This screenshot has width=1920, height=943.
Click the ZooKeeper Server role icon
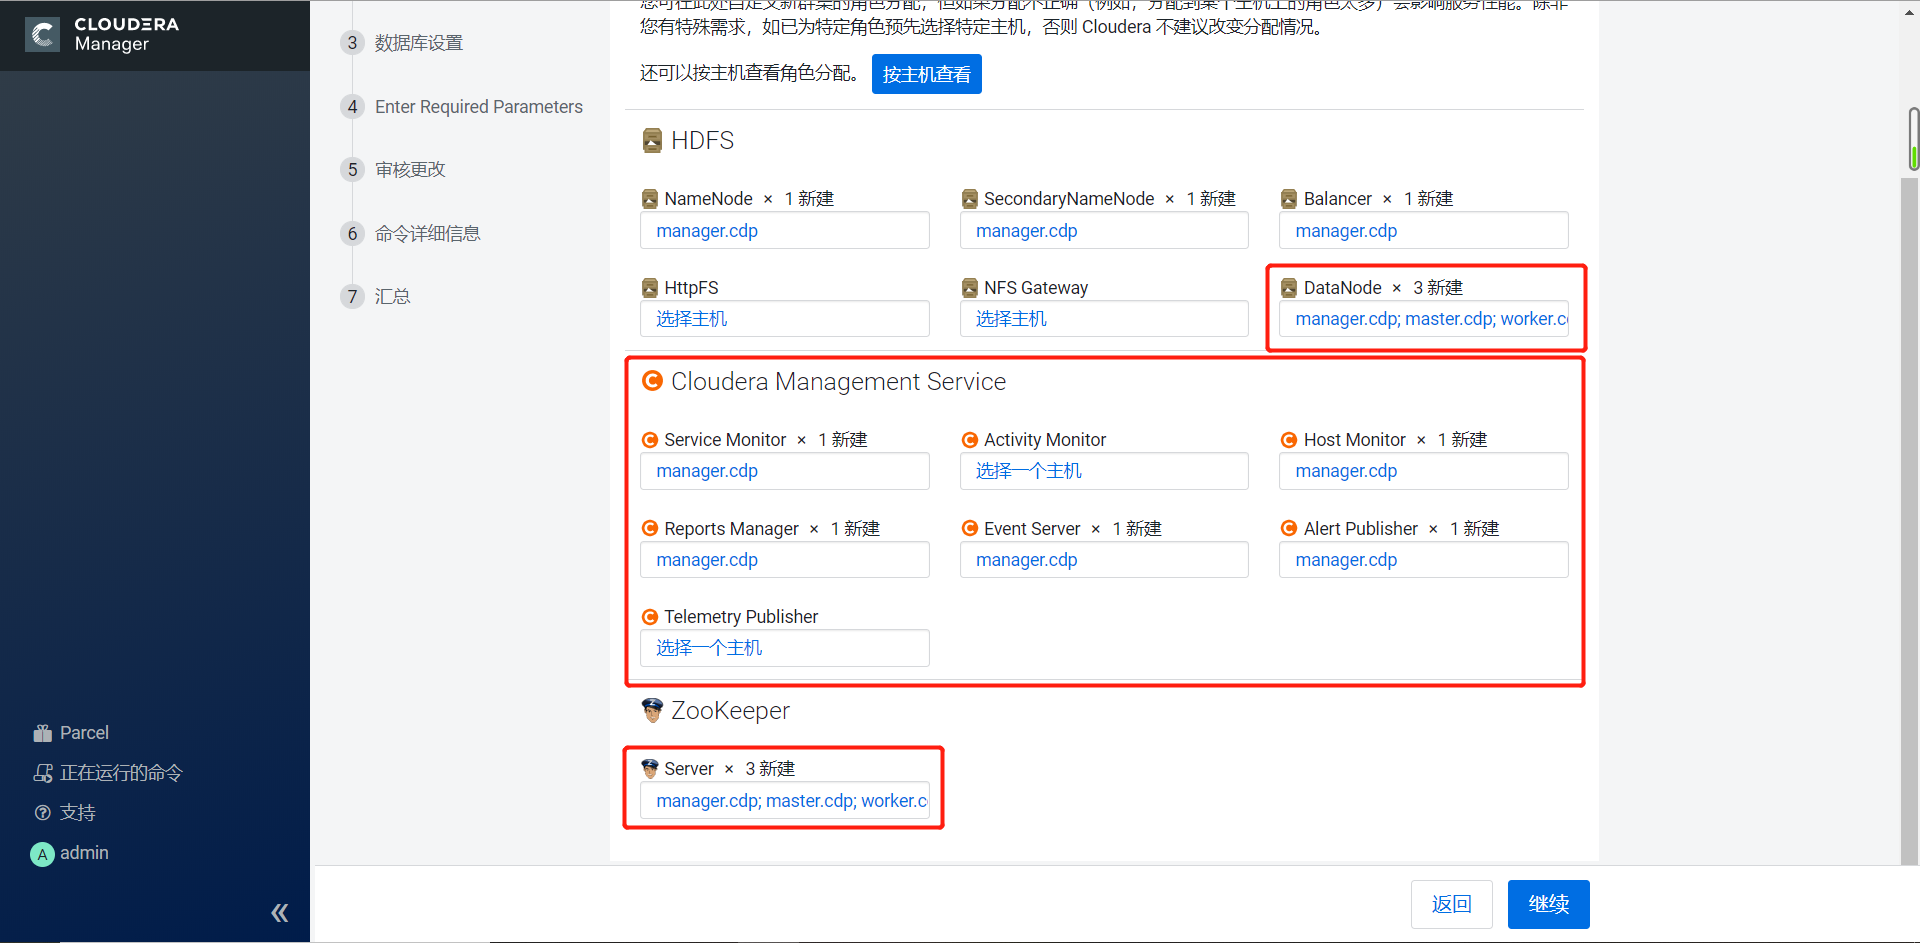[x=650, y=768]
